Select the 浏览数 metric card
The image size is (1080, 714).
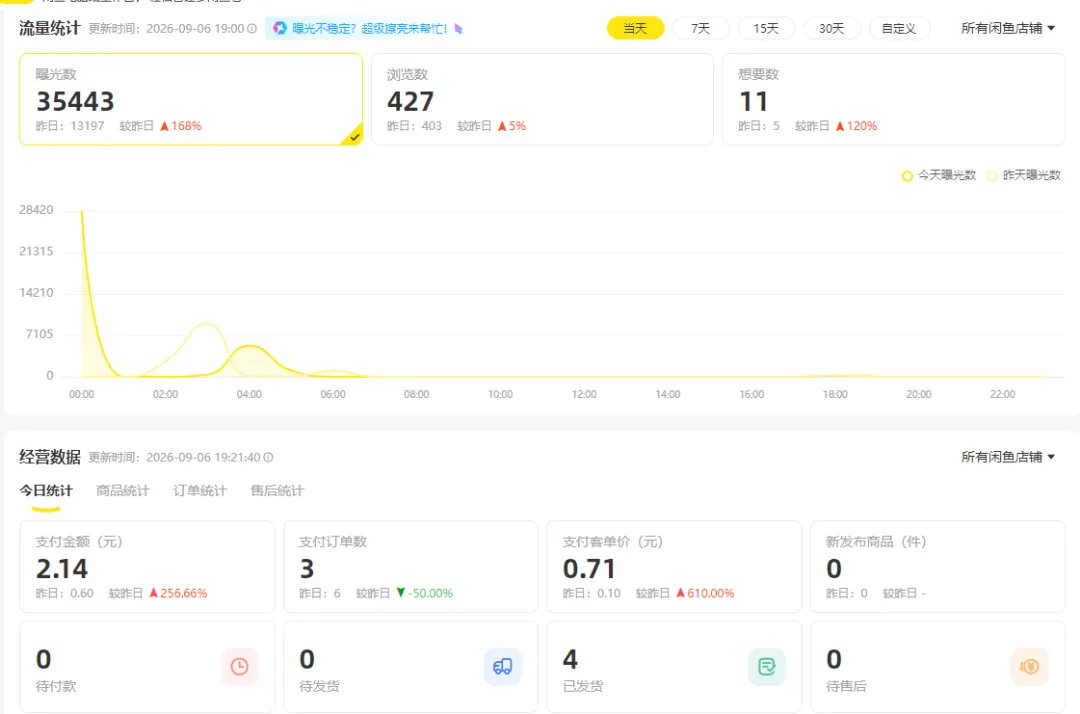pyautogui.click(x=542, y=99)
